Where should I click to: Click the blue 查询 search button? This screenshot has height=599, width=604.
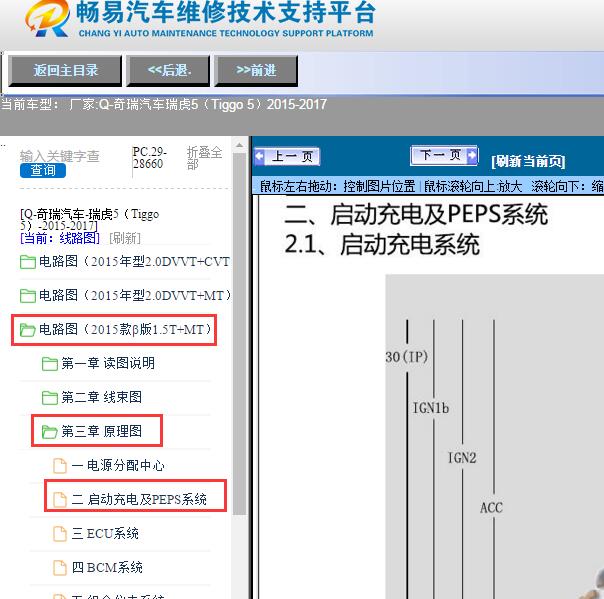(x=43, y=170)
